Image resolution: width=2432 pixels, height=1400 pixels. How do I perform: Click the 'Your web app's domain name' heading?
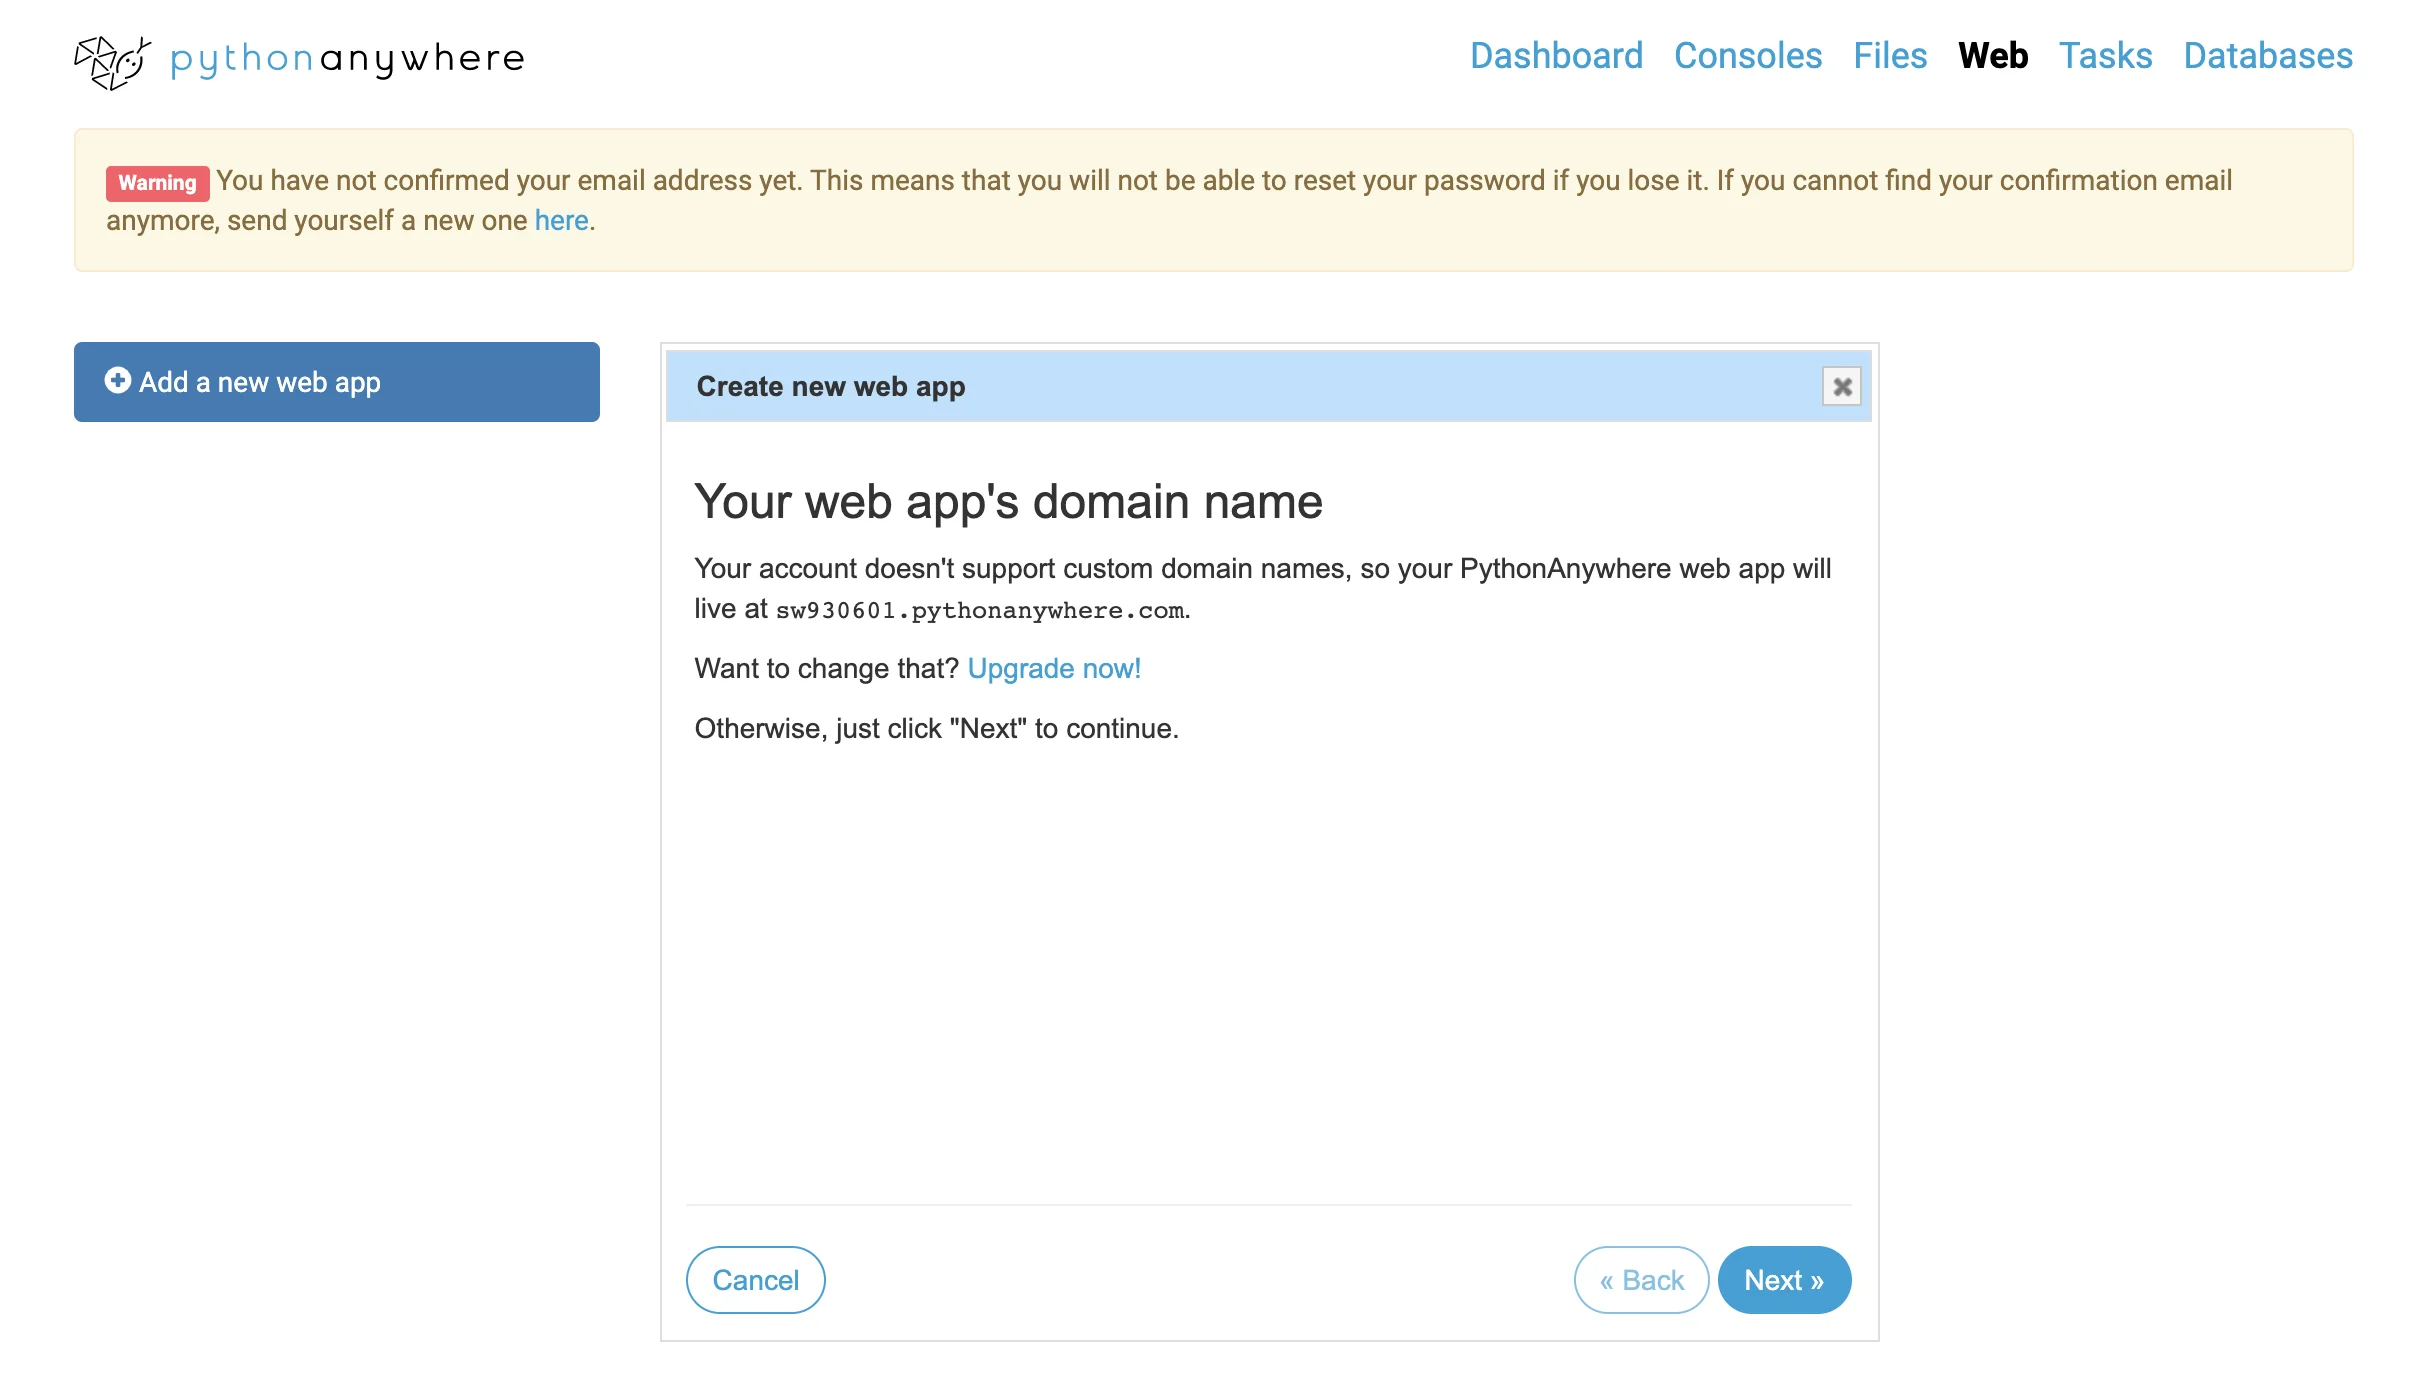[x=1008, y=501]
